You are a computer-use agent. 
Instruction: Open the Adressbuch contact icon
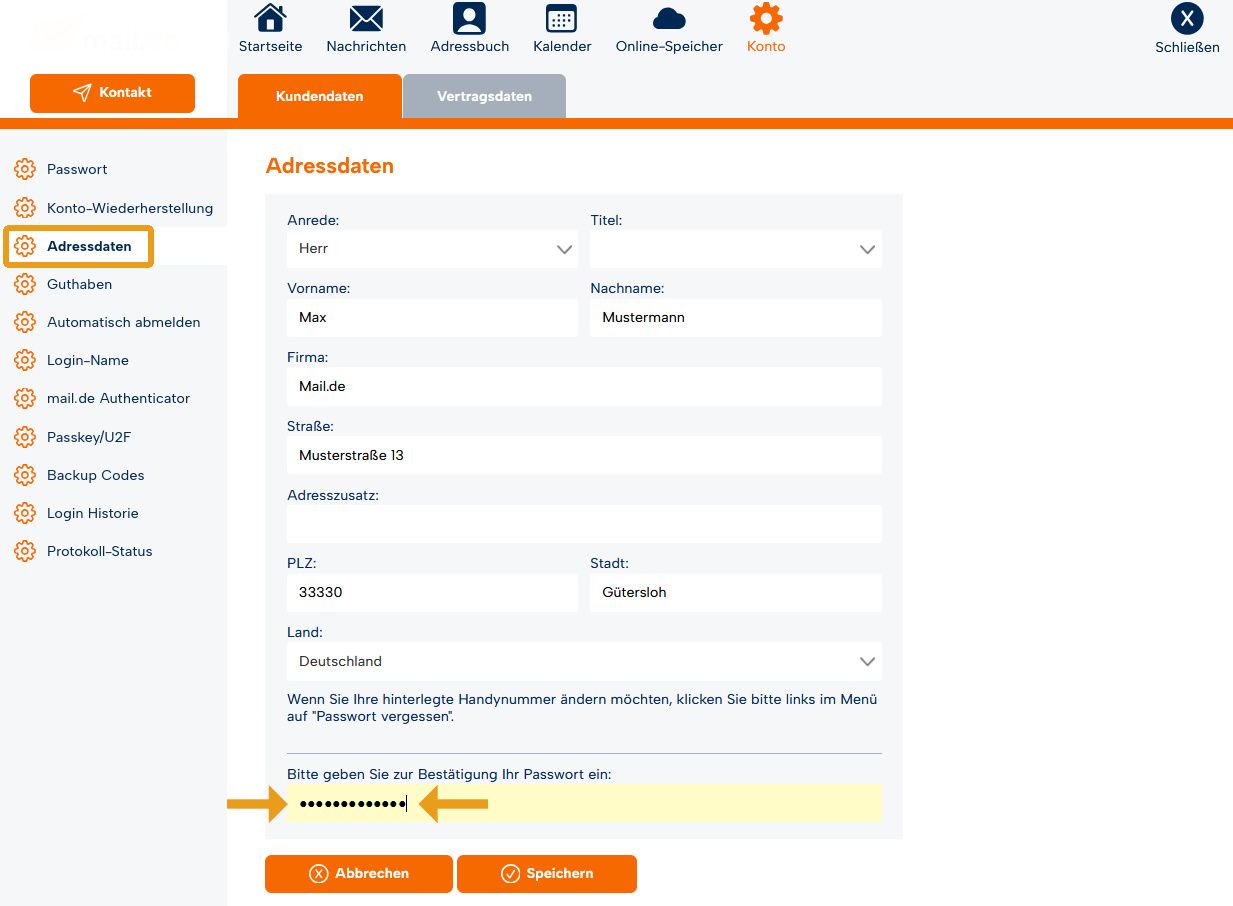[469, 18]
